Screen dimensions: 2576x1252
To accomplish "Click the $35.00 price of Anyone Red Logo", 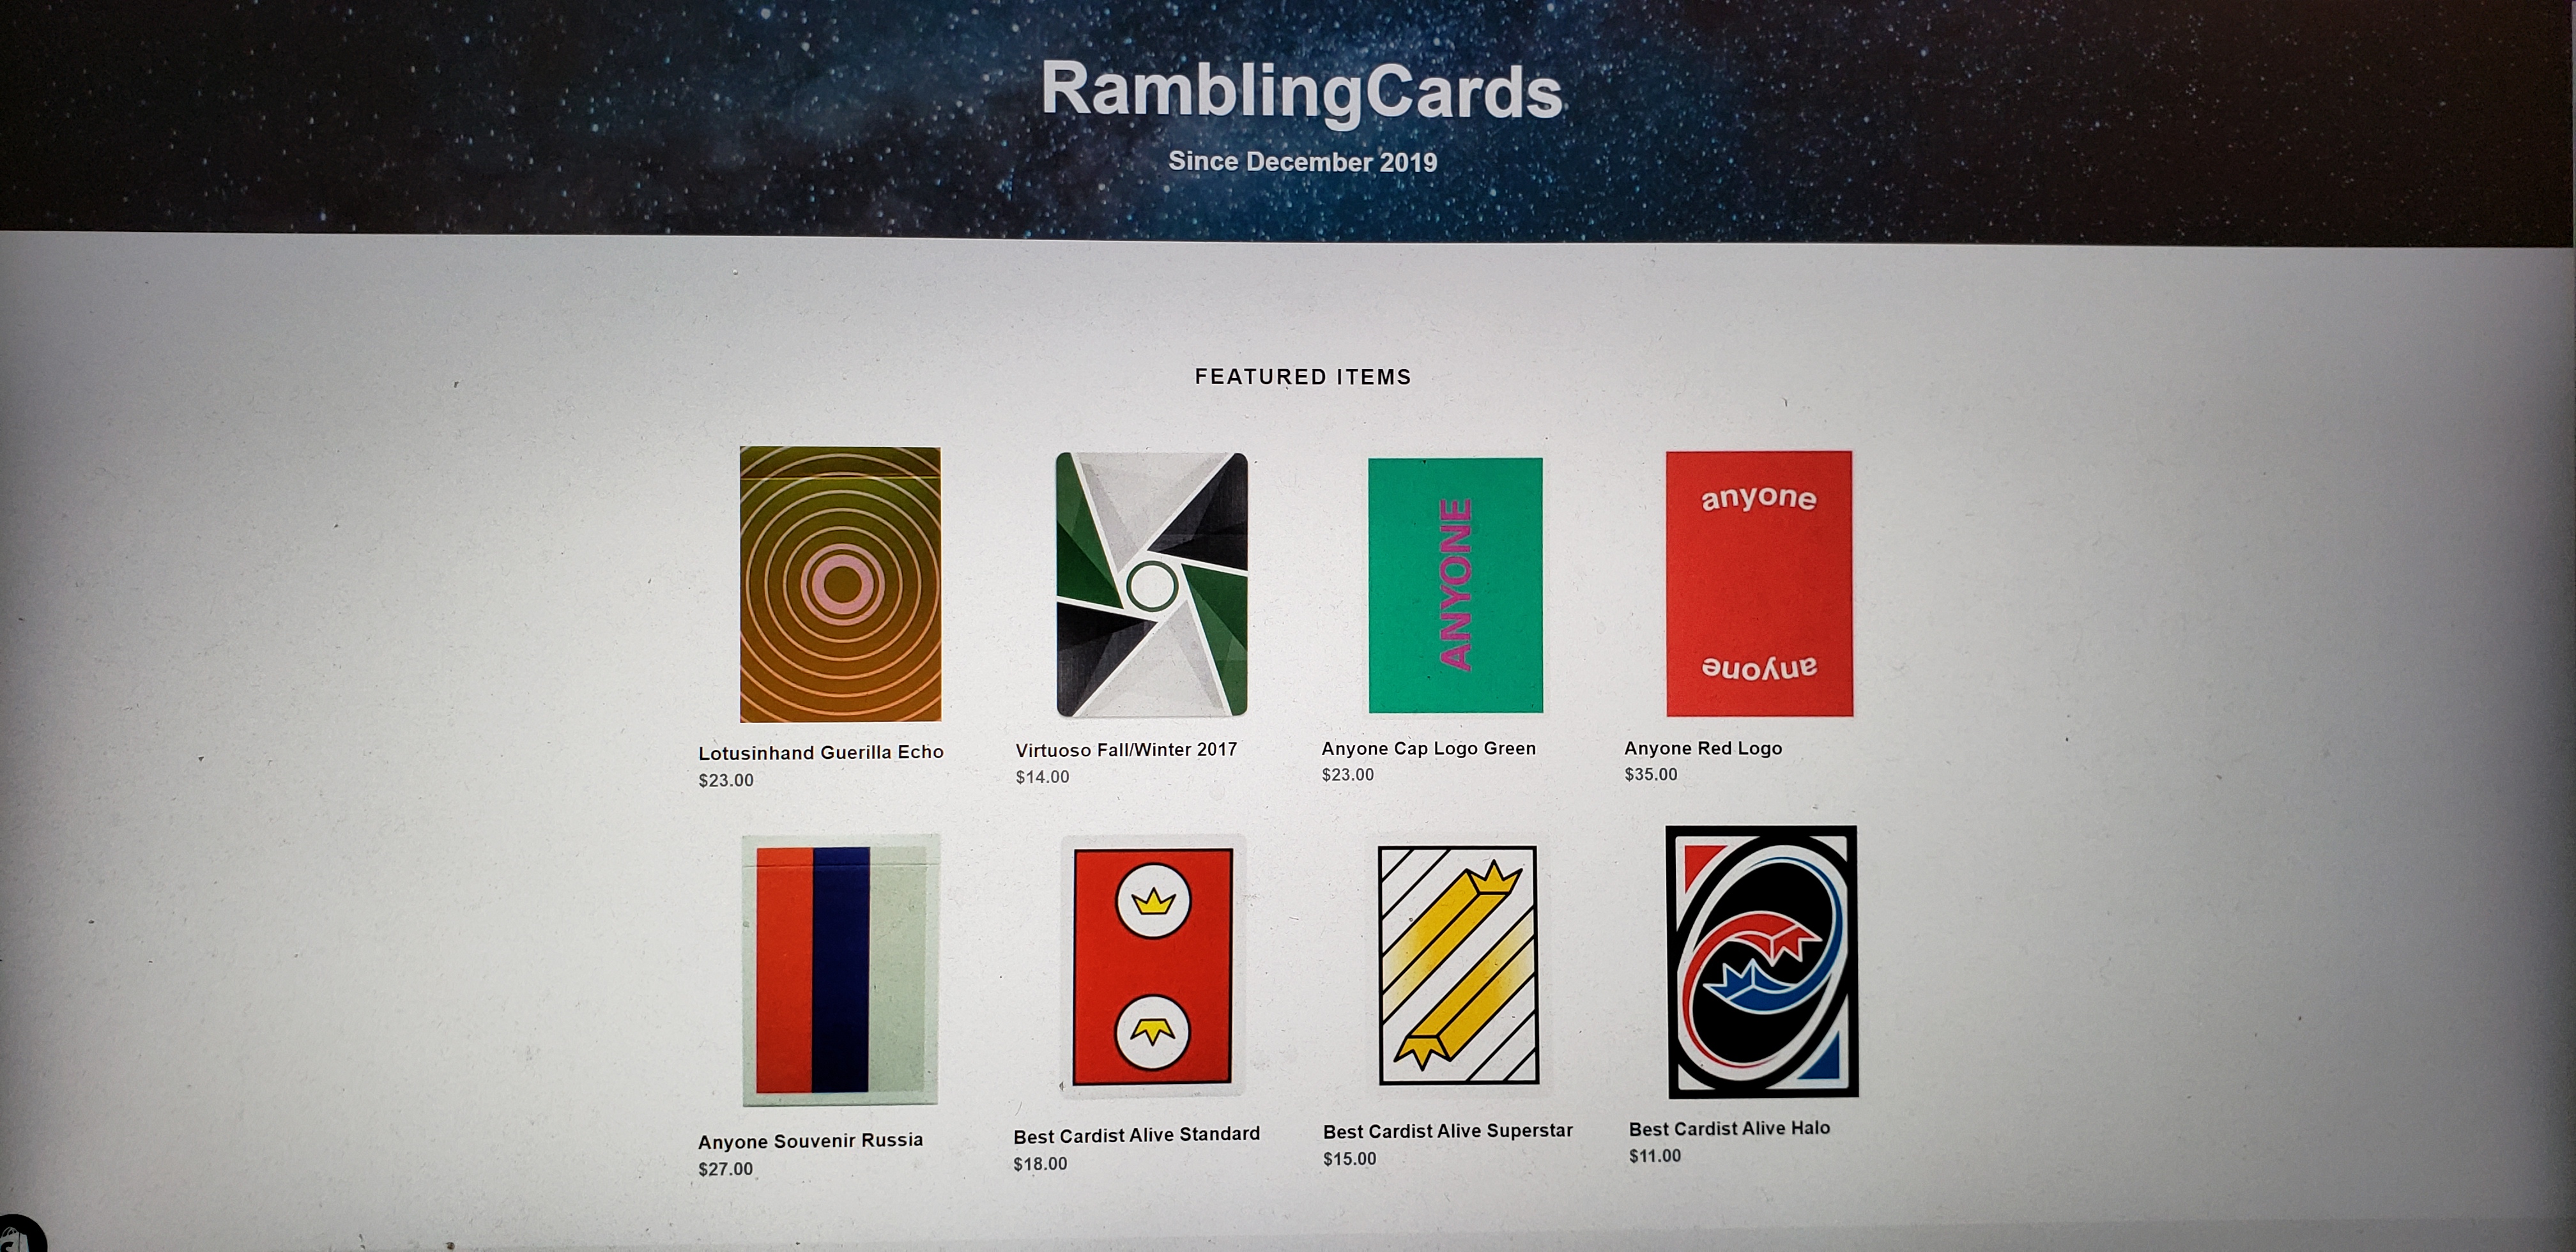I will point(1651,774).
